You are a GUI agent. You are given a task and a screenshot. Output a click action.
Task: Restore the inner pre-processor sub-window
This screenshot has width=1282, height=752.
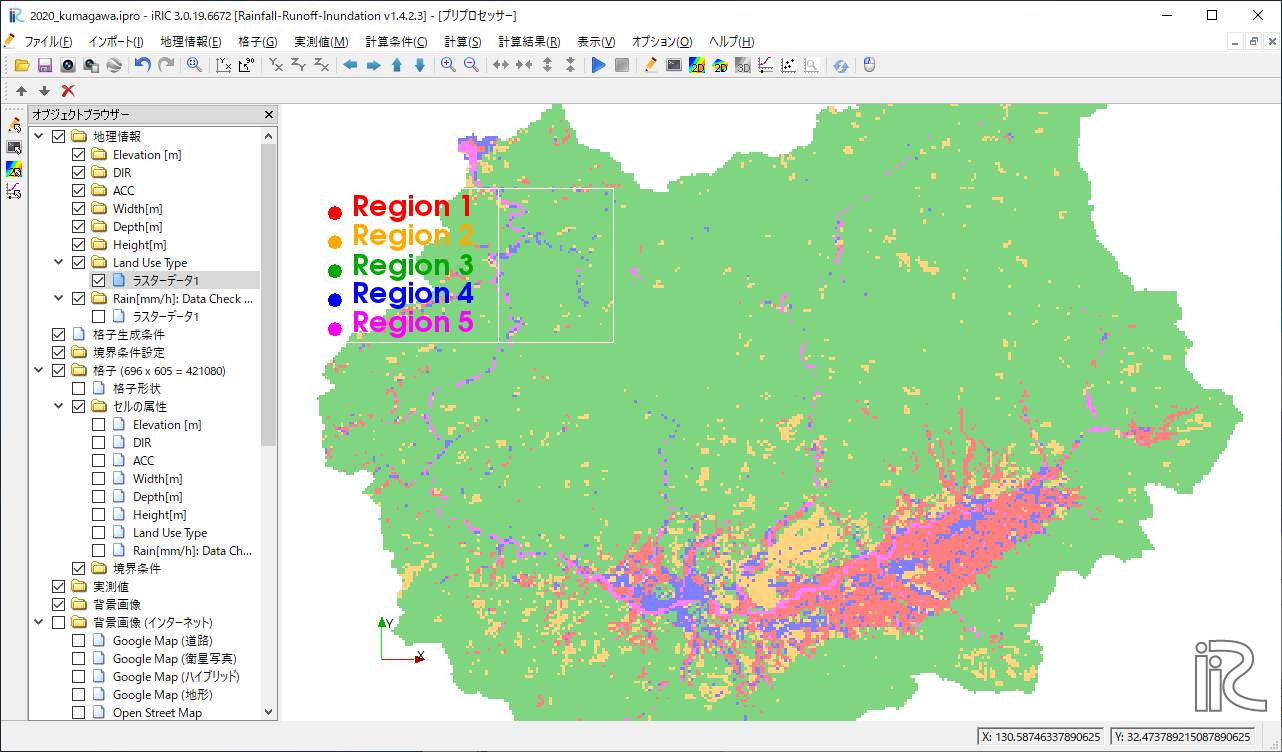pyautogui.click(x=1253, y=41)
